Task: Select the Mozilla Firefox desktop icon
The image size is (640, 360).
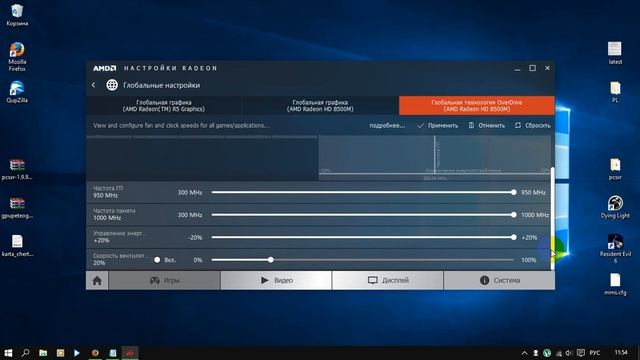Action: point(17,57)
